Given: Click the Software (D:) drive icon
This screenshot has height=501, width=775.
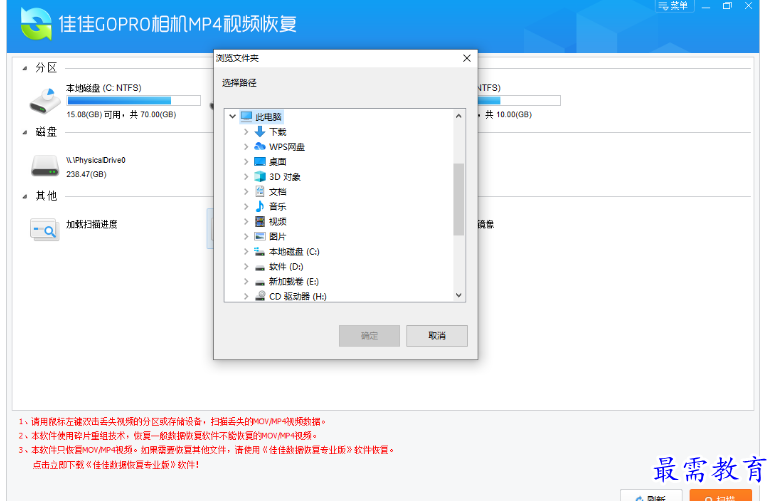Looking at the screenshot, I should click(x=259, y=267).
